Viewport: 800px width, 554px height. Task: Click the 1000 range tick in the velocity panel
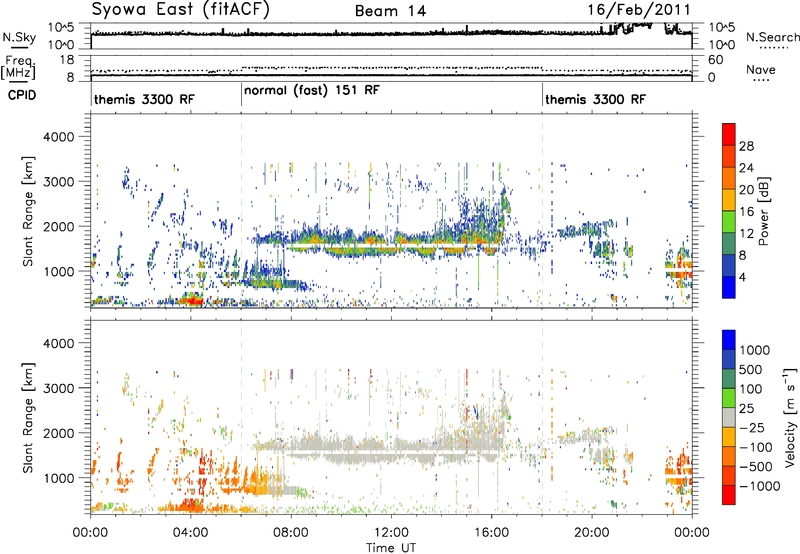[x=58, y=478]
